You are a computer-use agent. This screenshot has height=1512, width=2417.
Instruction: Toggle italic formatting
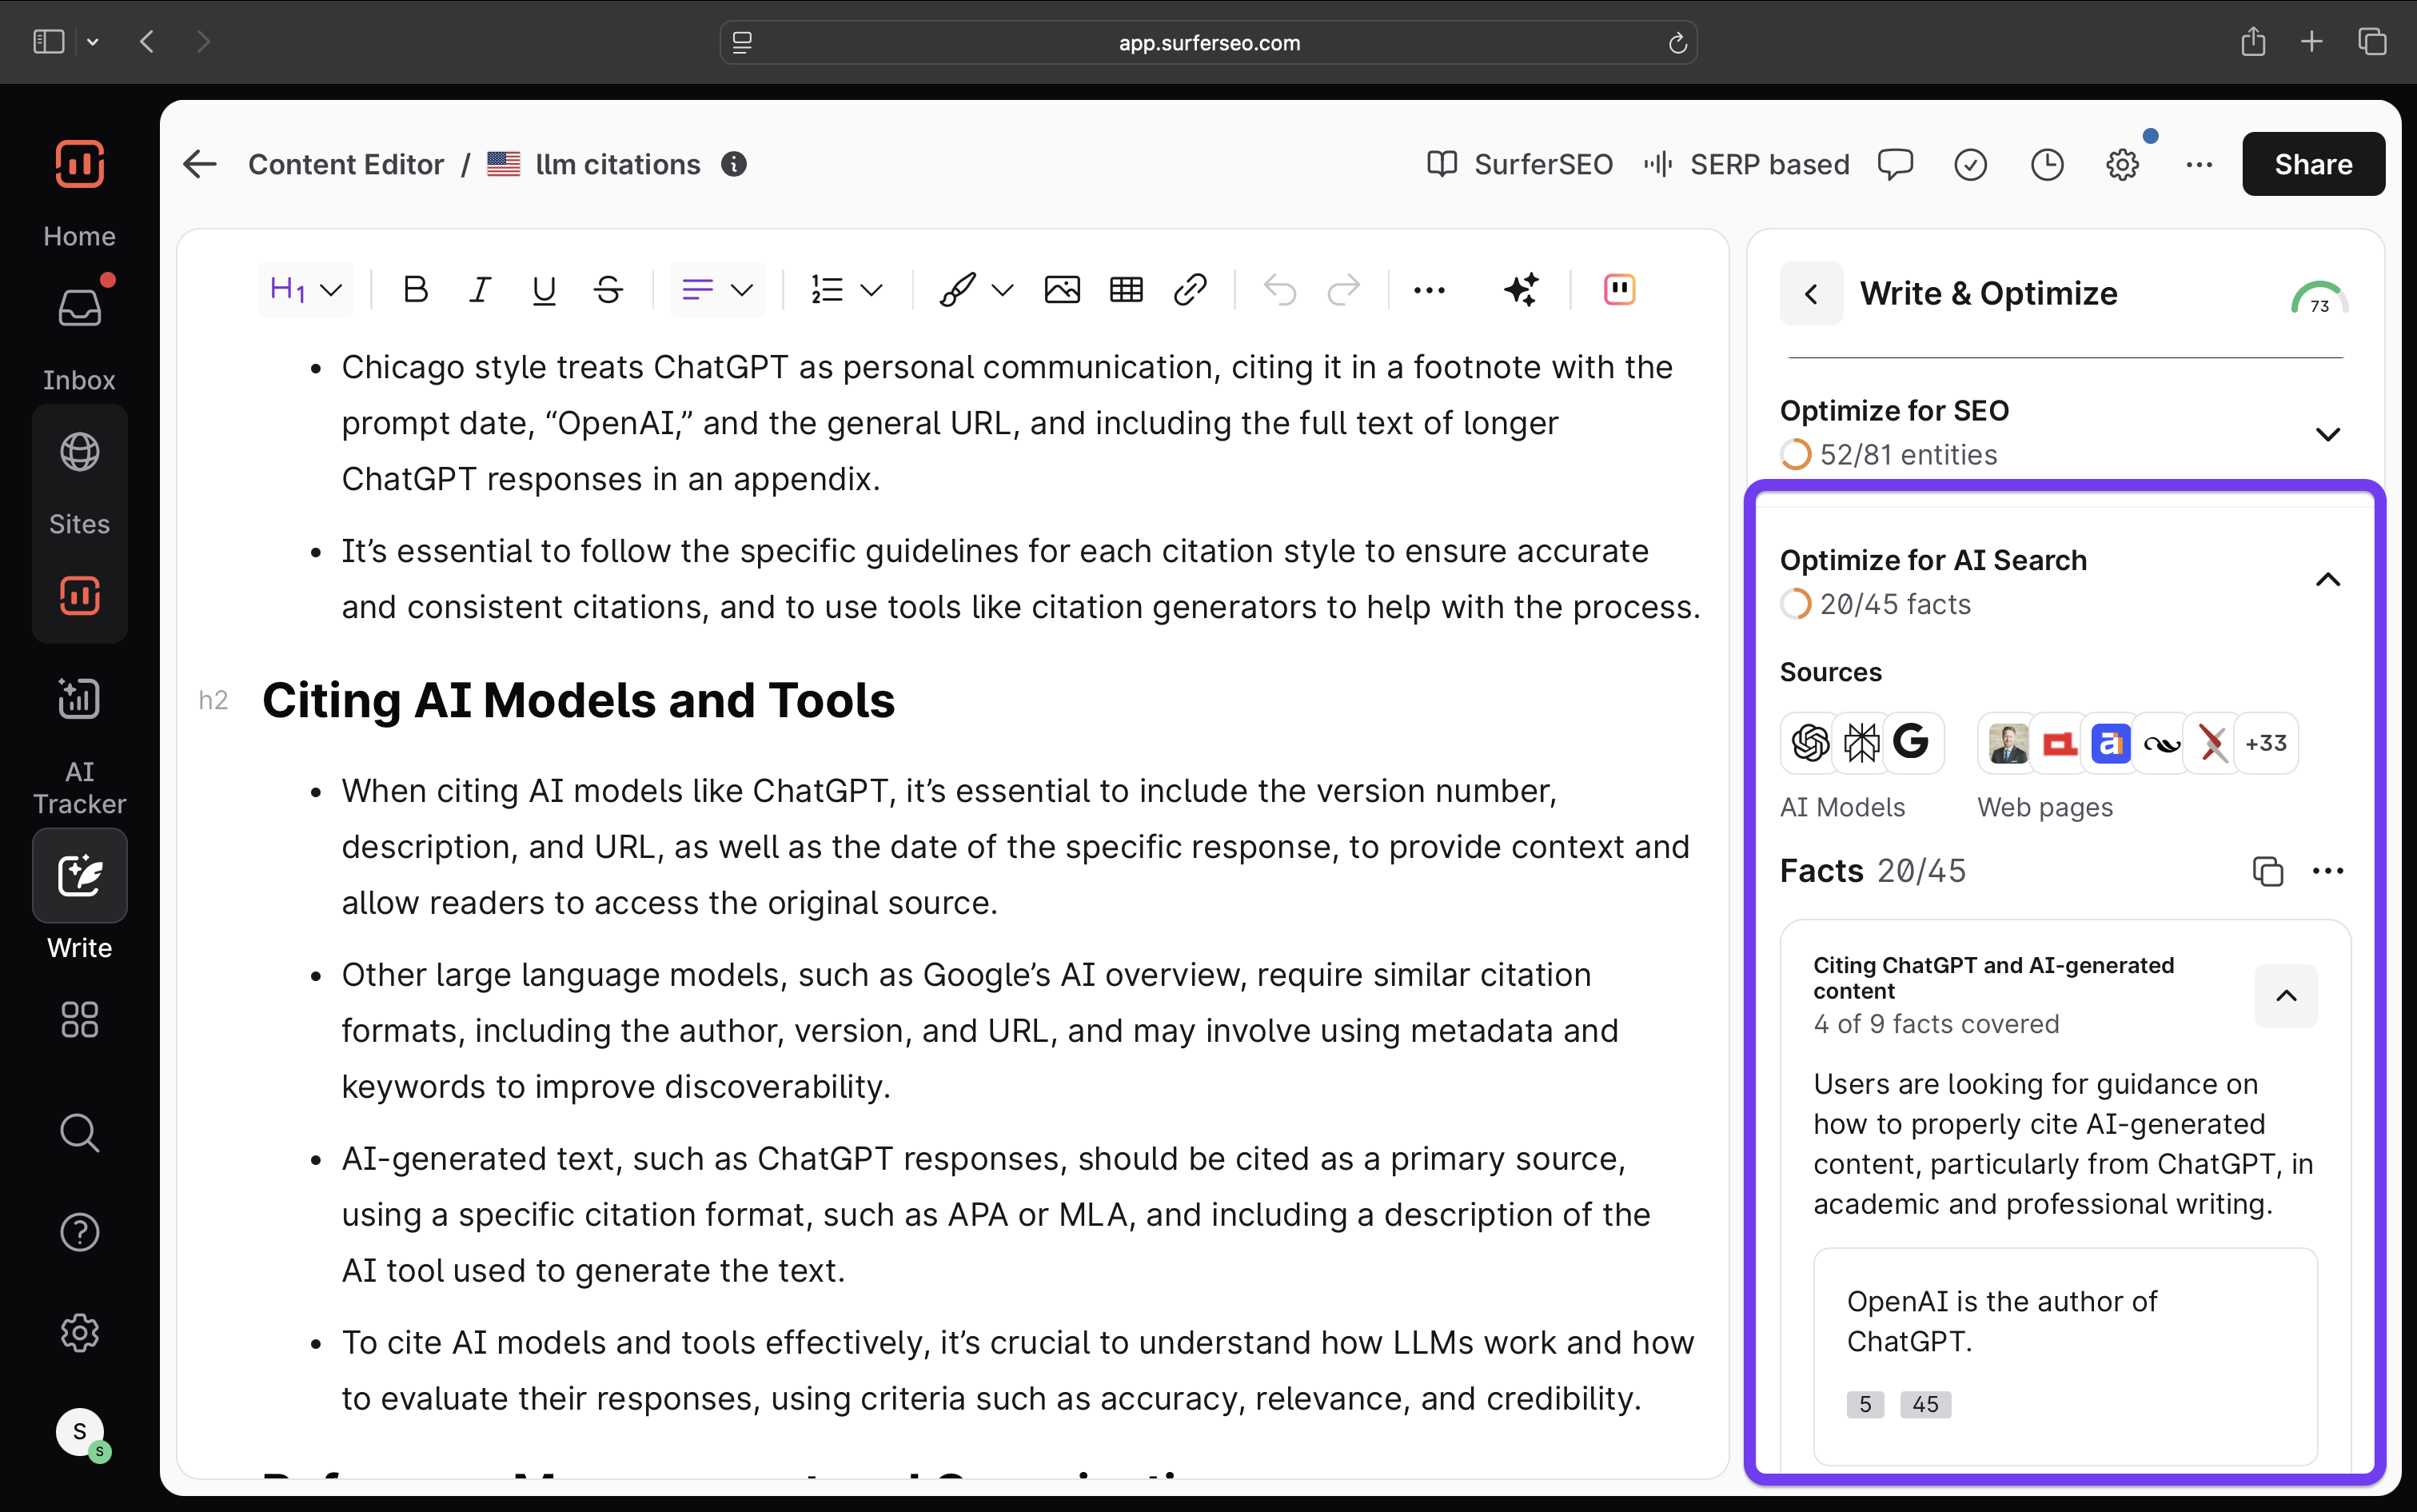[x=480, y=290]
